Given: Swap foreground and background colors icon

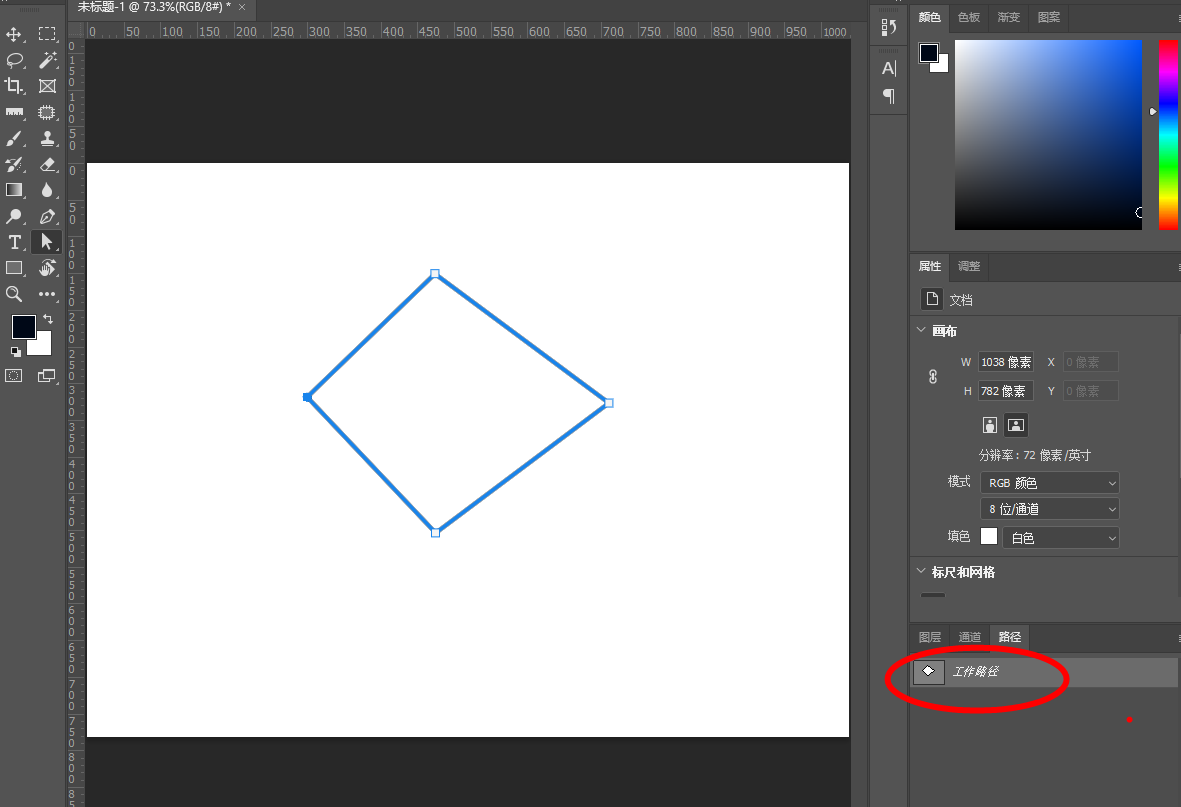Looking at the screenshot, I should click(48, 319).
